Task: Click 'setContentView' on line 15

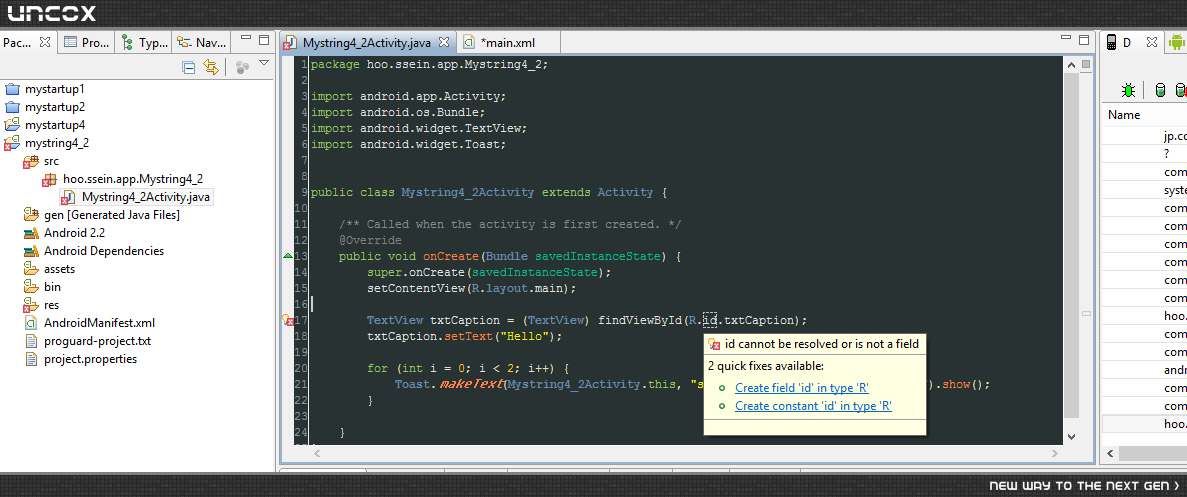Action: [416, 288]
